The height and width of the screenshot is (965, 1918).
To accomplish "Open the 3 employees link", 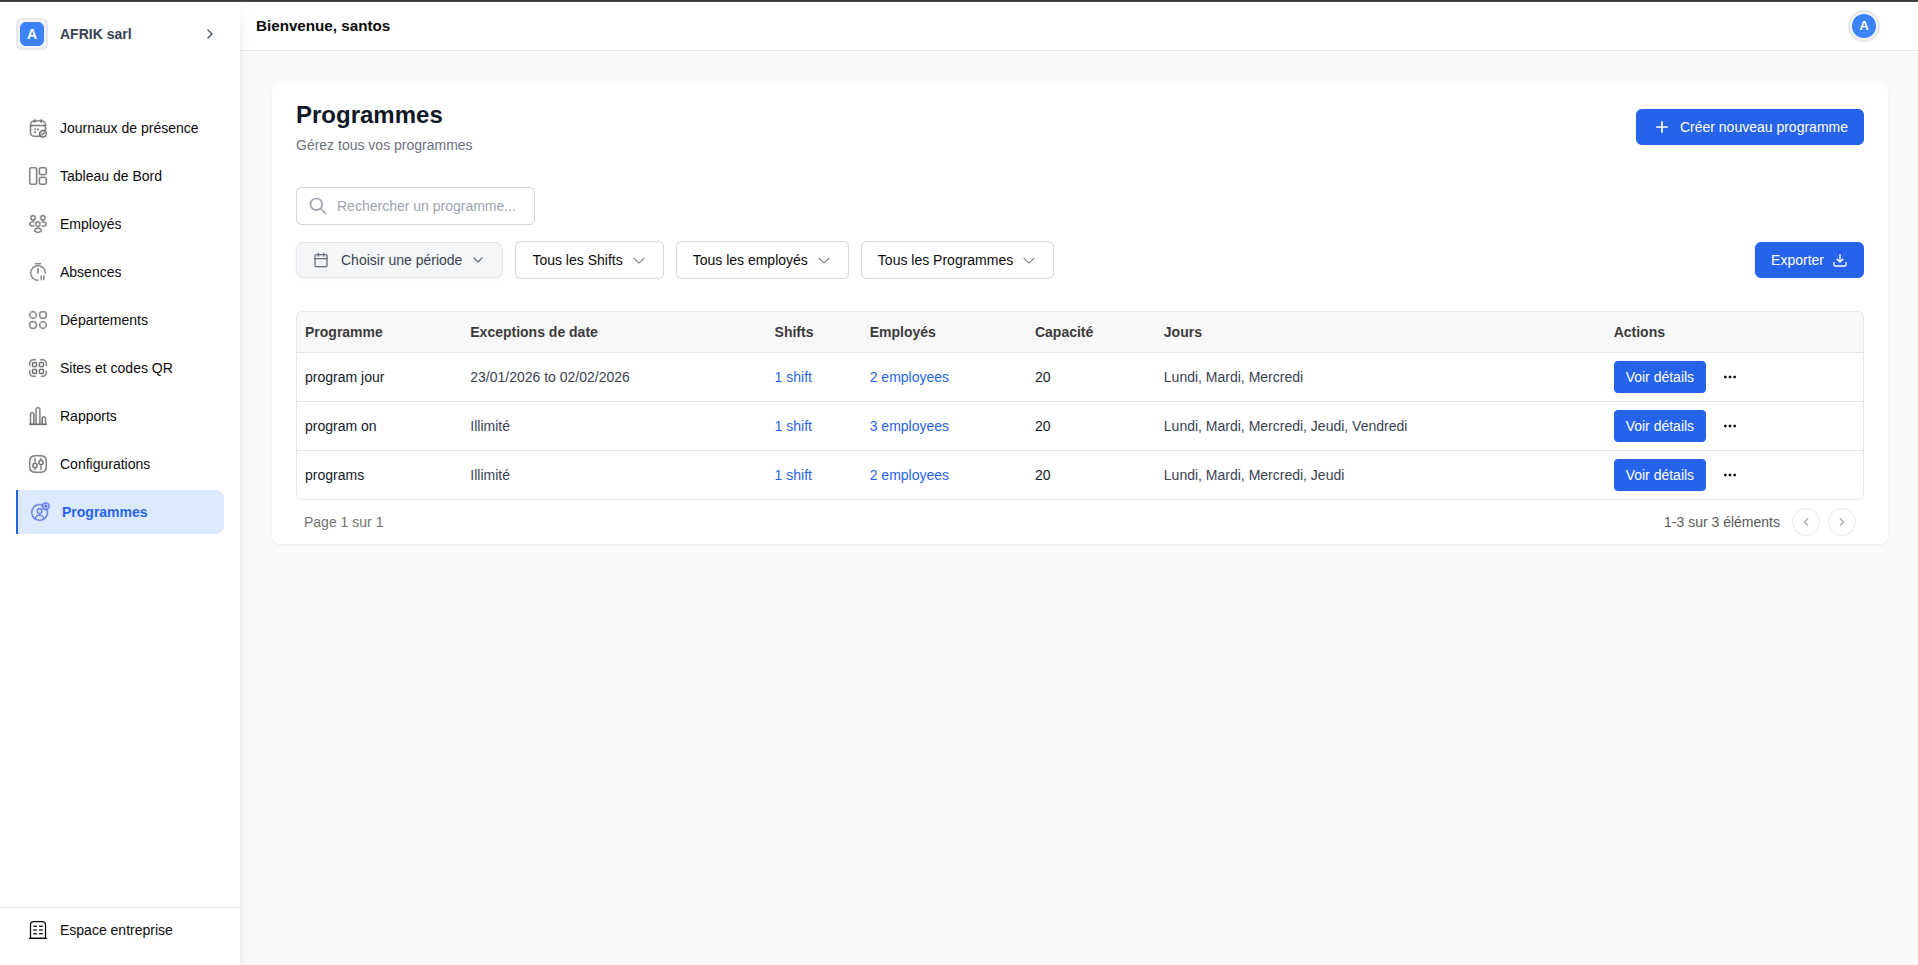I will tap(909, 426).
